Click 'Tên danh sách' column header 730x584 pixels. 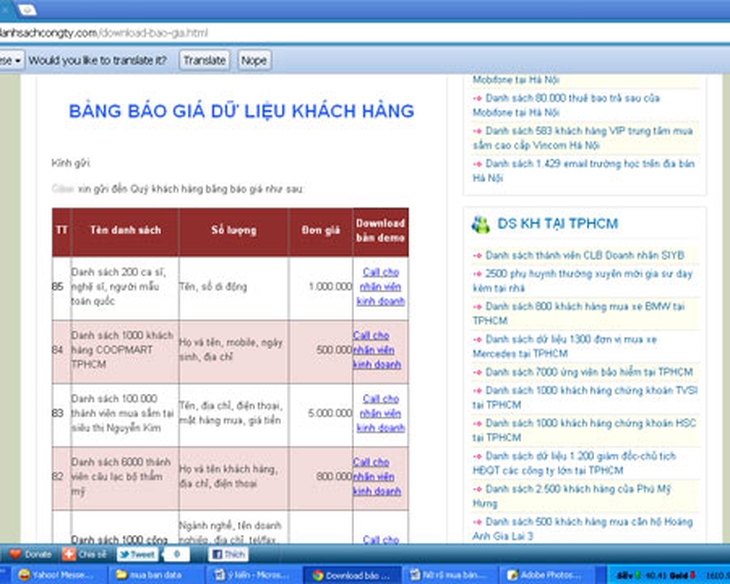125,230
